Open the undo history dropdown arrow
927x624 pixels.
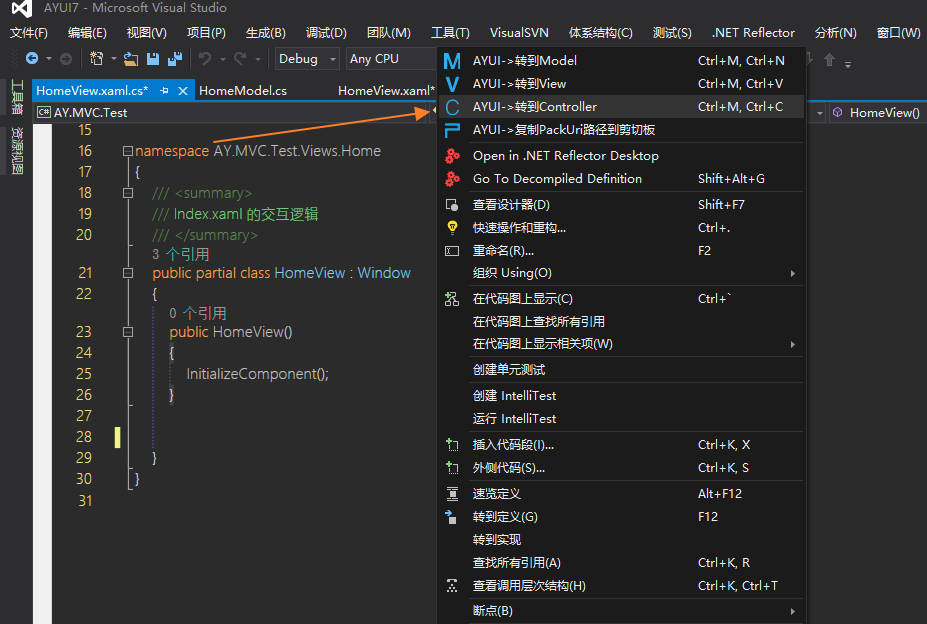(222, 59)
